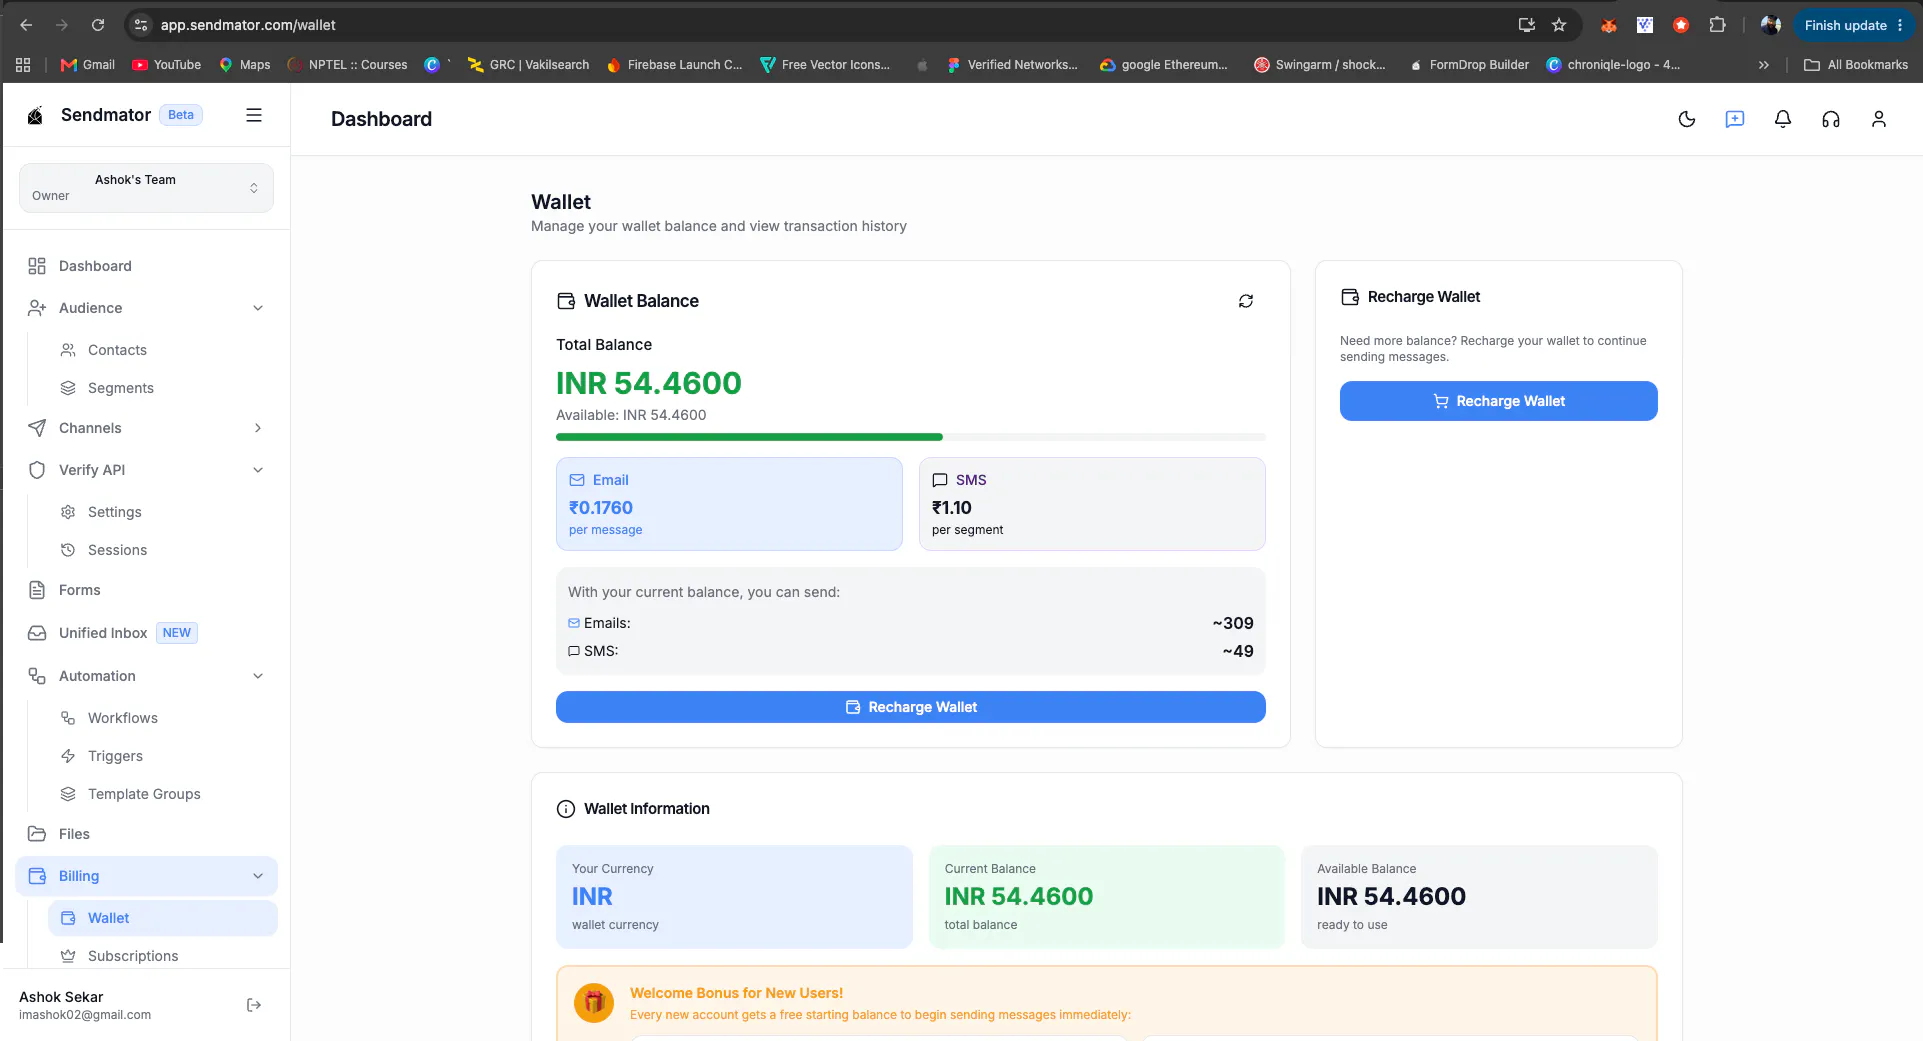Click the Beta badge next to Sendmator
1923x1041 pixels.
pos(181,115)
